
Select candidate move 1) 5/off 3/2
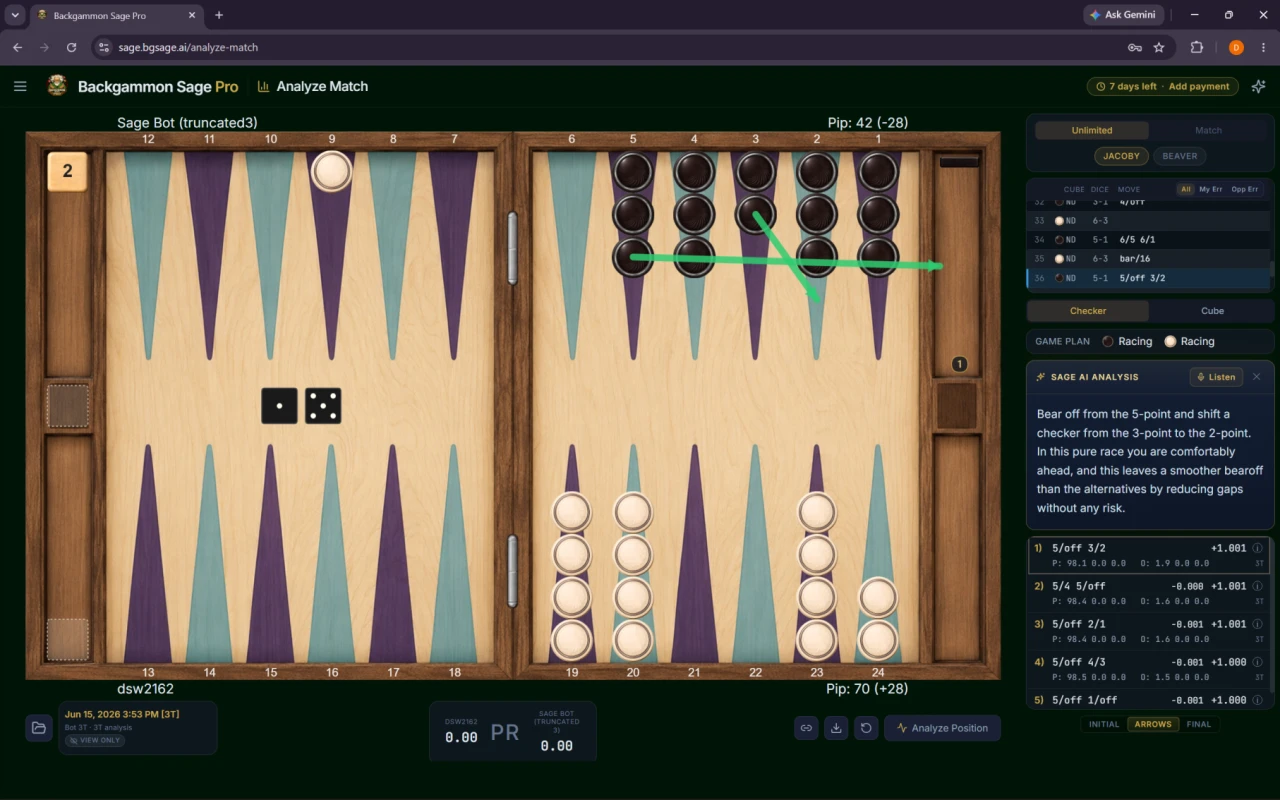click(x=1147, y=555)
